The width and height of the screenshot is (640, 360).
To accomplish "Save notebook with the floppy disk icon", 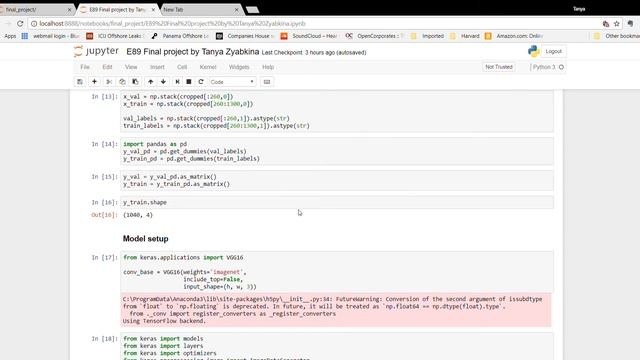I will tap(80, 82).
